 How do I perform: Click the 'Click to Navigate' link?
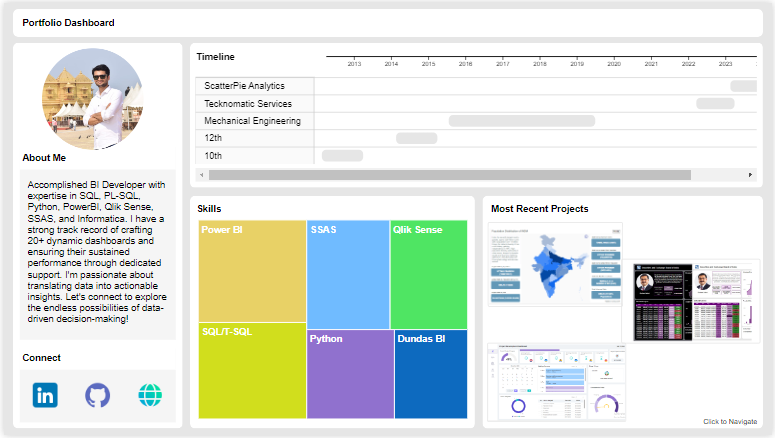730,422
